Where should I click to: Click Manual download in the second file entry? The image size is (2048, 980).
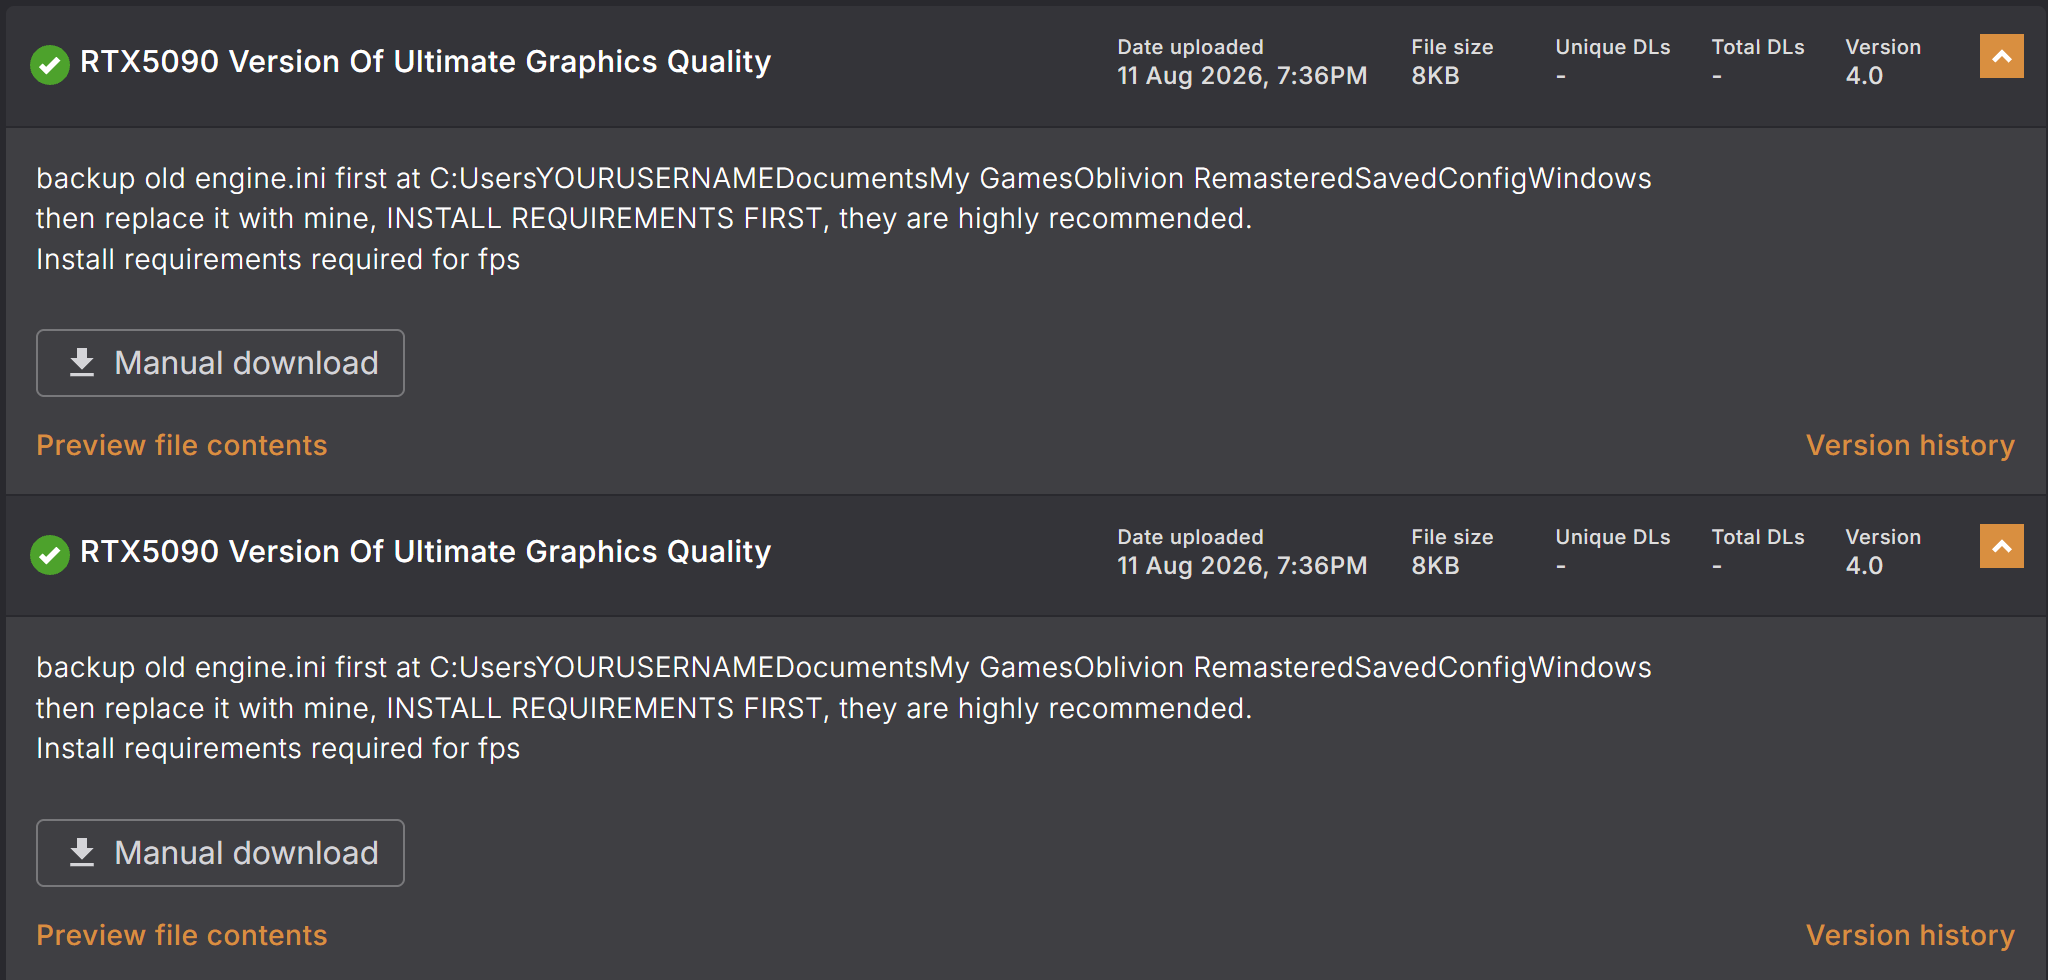(220, 853)
